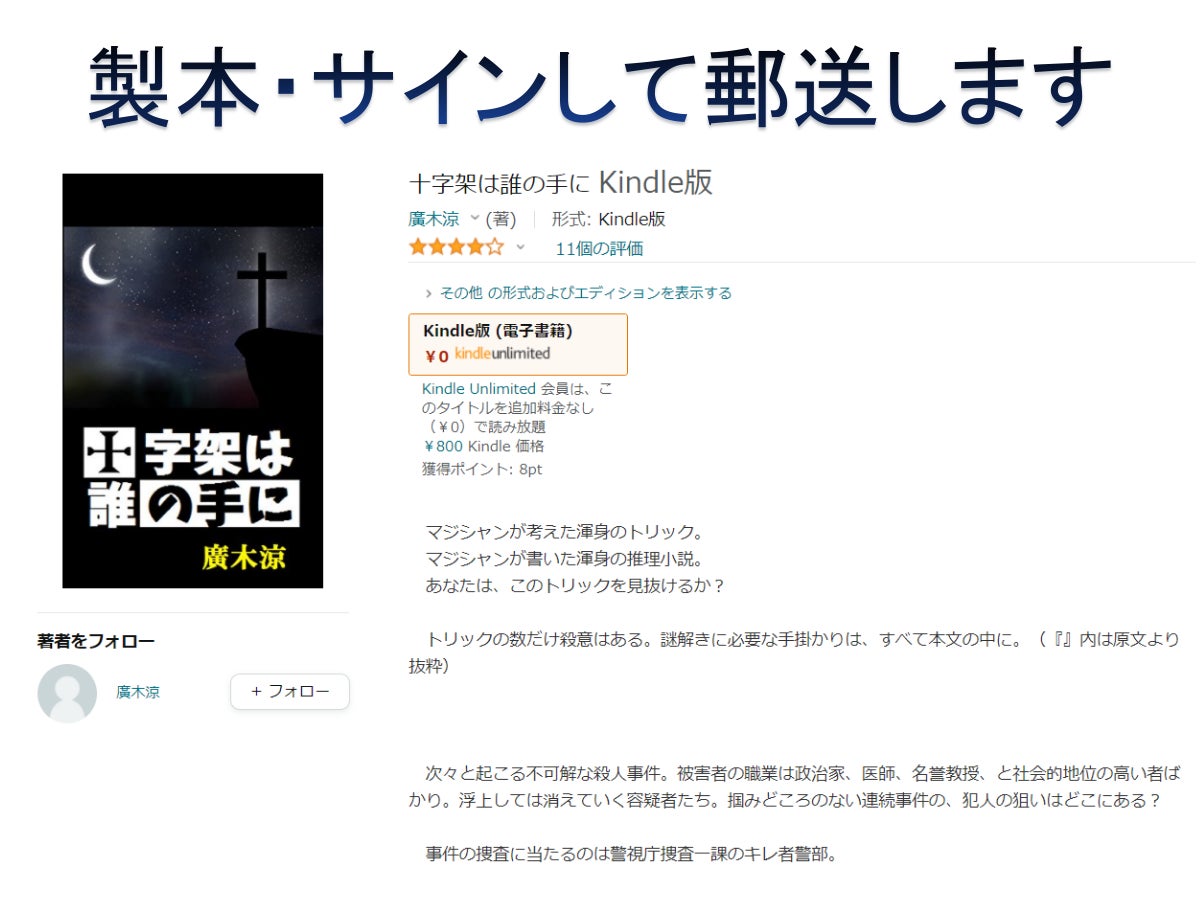Viewport: 1200px width, 900px height.
Task: Click the kindleunlimited logo
Action: (502, 354)
